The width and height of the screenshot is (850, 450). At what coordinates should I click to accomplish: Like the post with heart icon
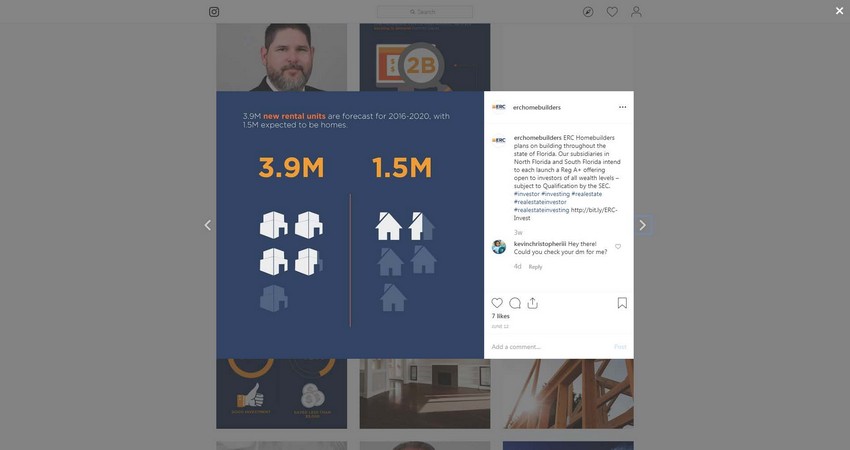[497, 303]
